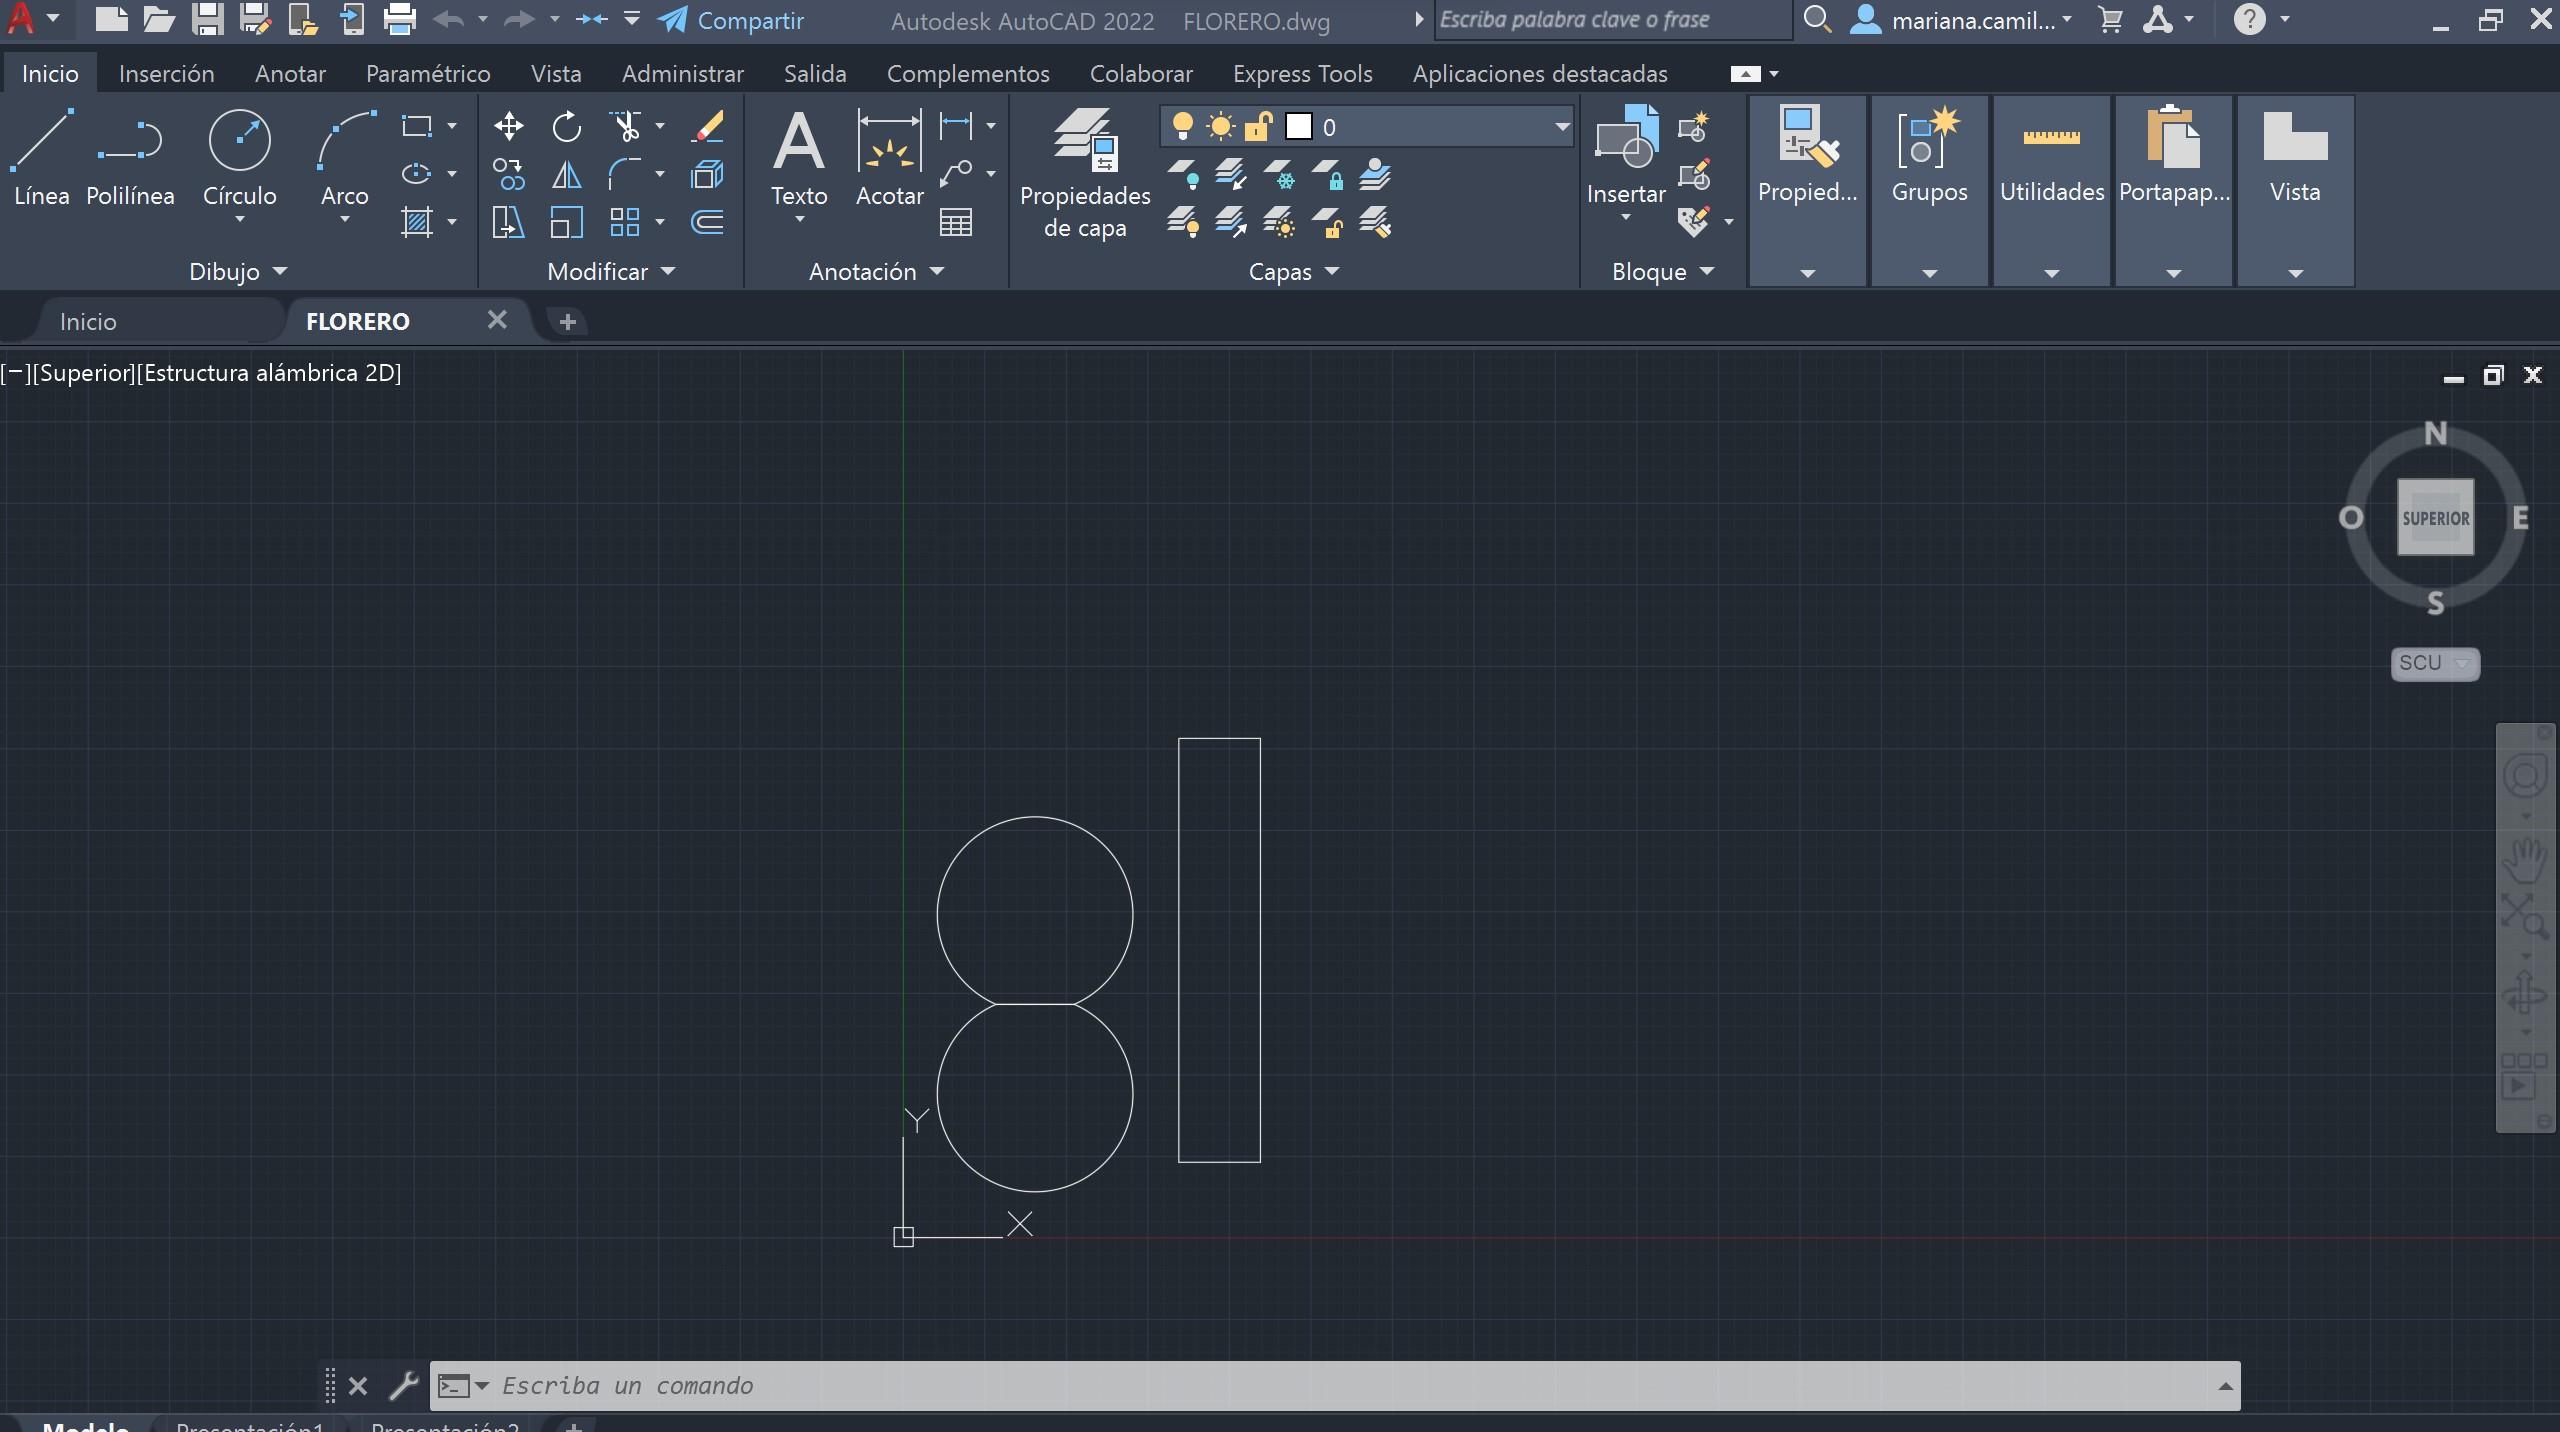Expand the Modificar panel
The image size is (2560, 1432).
click(x=611, y=271)
